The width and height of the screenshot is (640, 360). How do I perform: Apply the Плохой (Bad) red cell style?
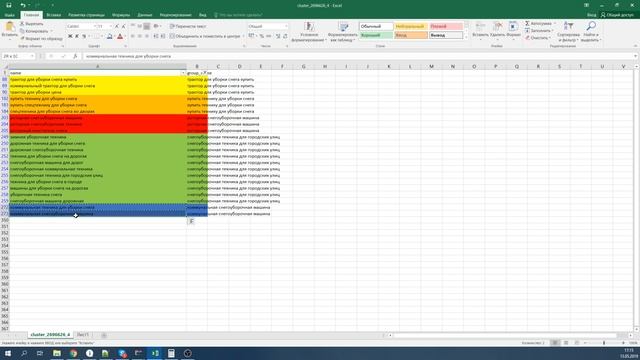446,26
